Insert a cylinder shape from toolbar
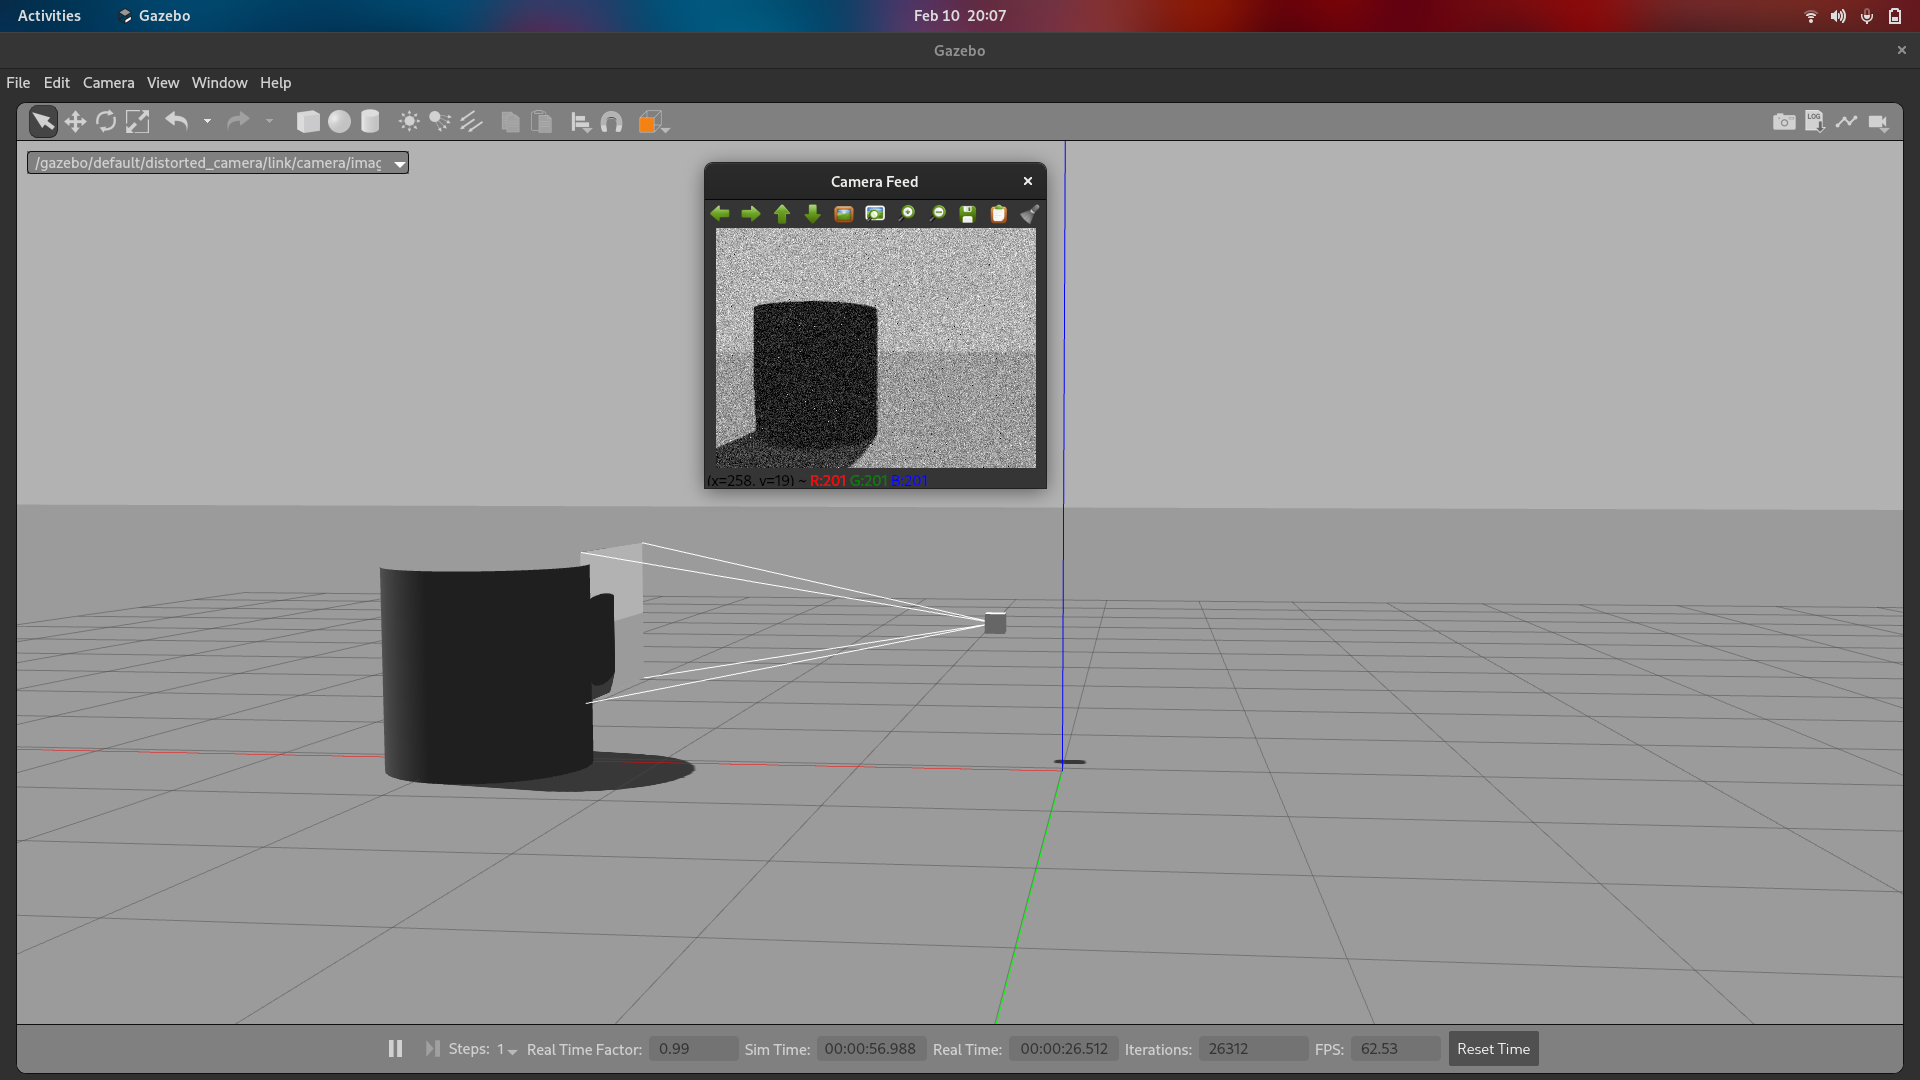This screenshot has height=1080, width=1920. coord(370,122)
